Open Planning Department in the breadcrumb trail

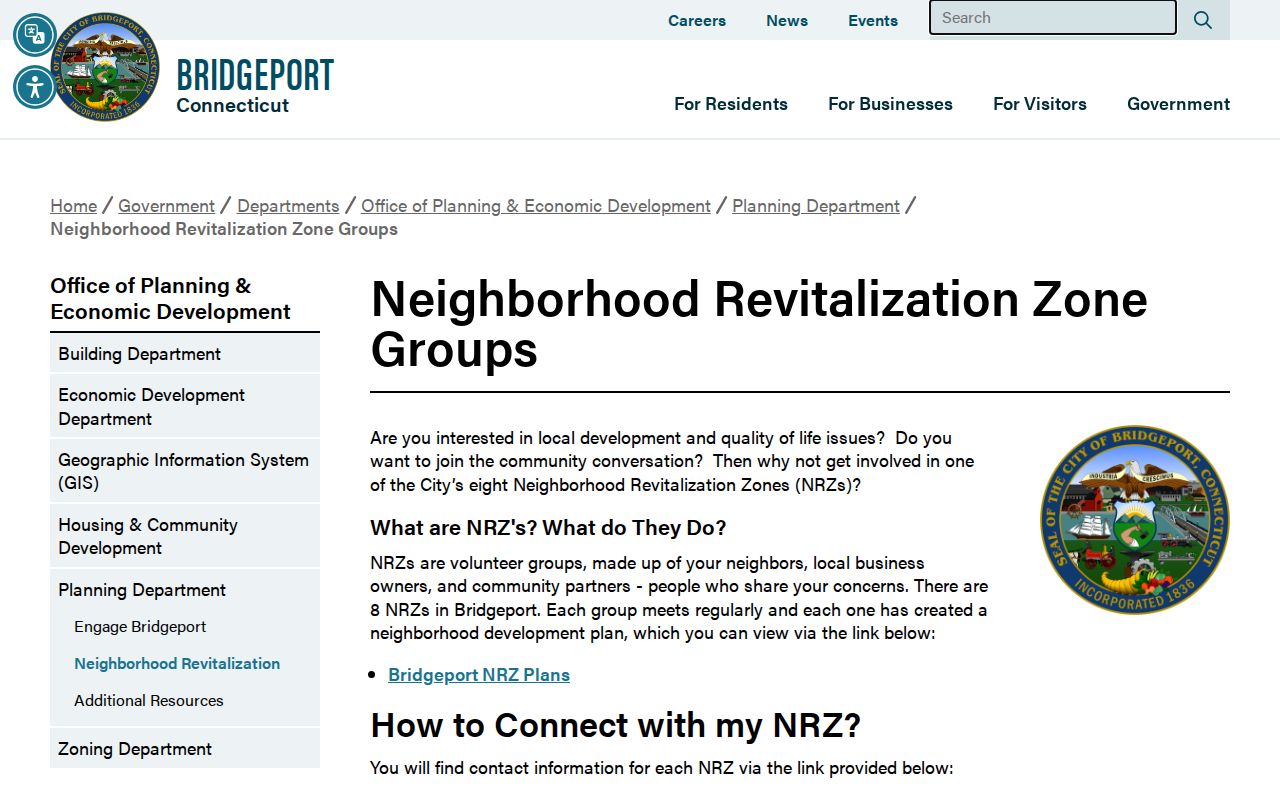tap(816, 206)
